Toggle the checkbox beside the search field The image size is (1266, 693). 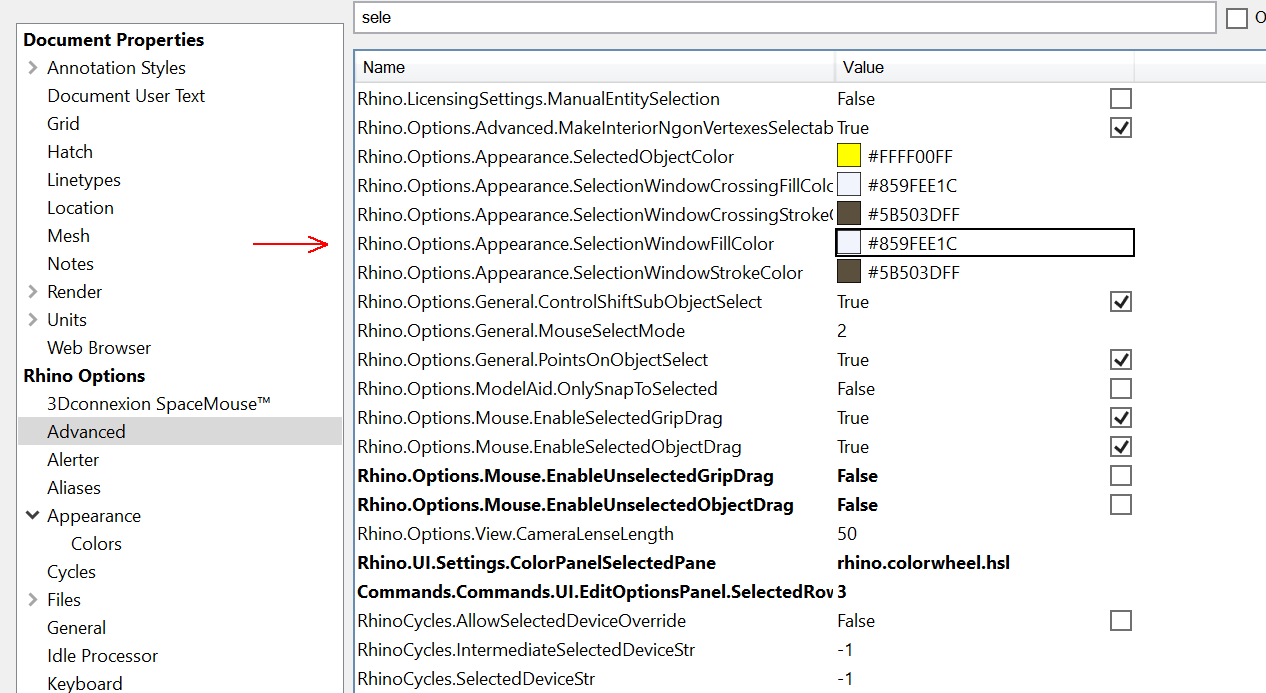(1237, 18)
